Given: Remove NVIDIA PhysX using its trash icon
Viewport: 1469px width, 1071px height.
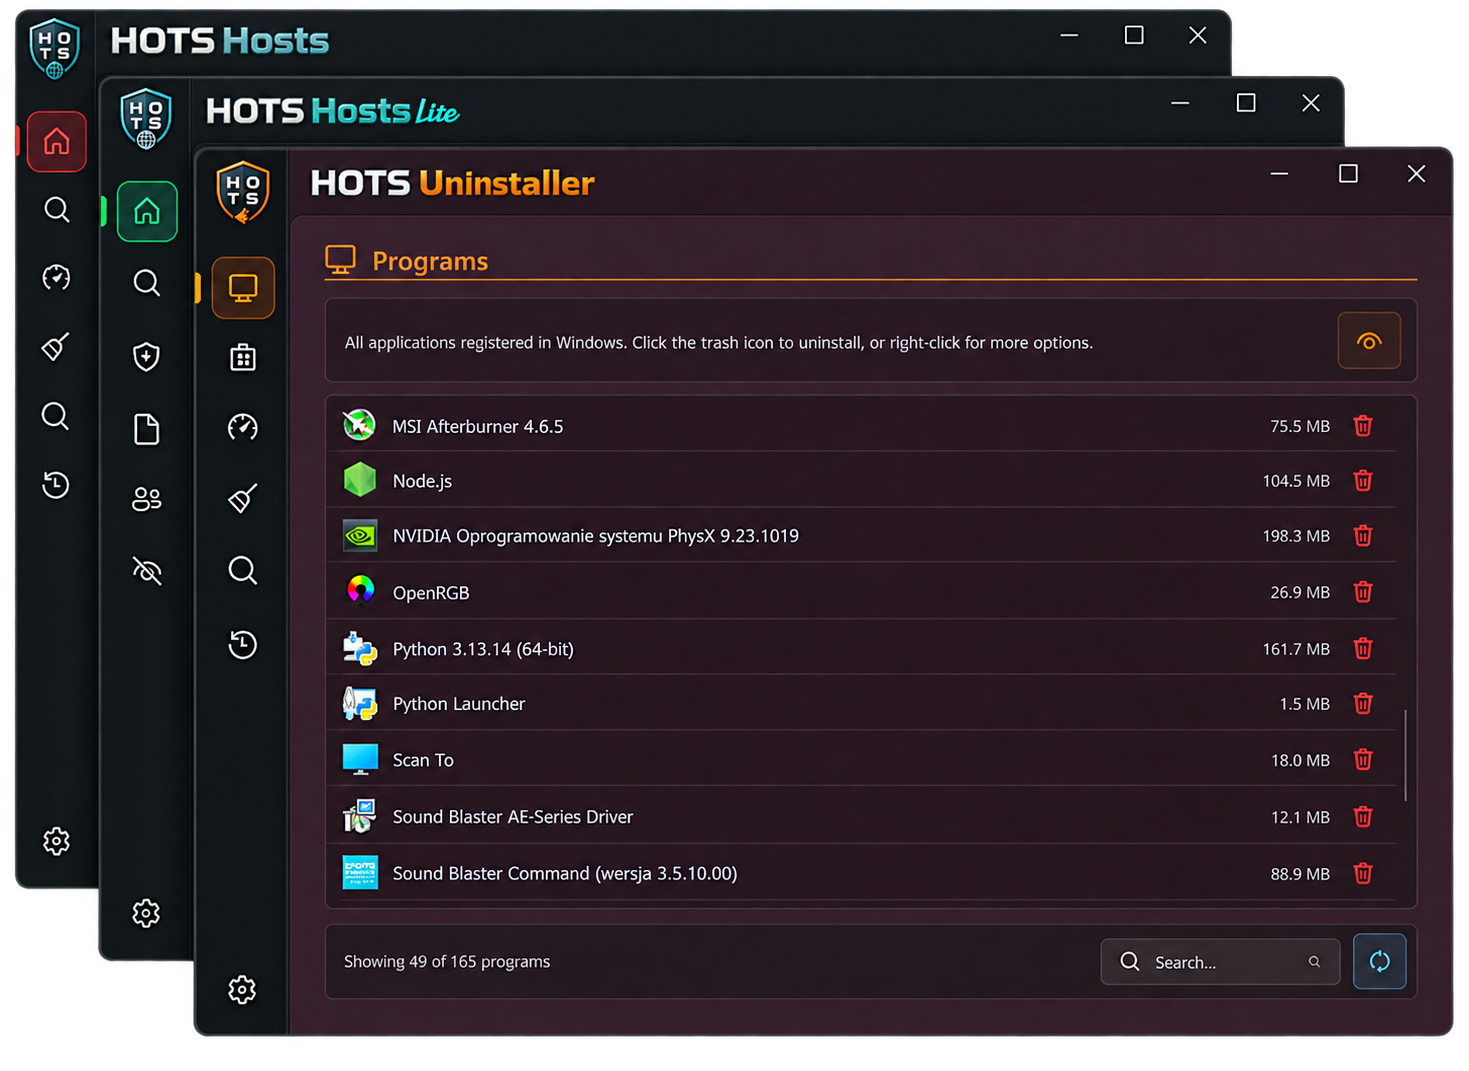Looking at the screenshot, I should tap(1363, 536).
